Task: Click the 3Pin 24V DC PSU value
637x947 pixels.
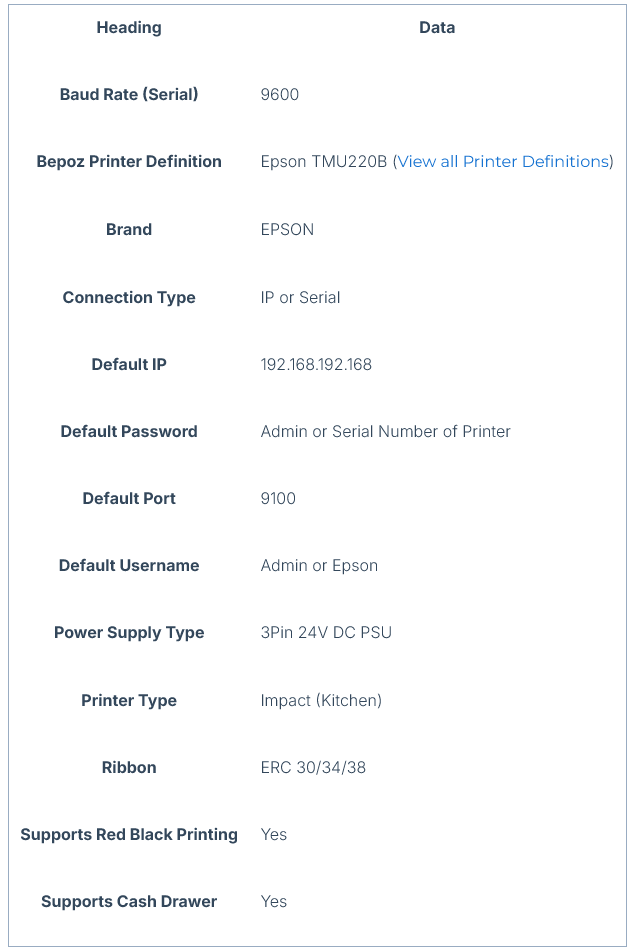Action: 326,632
